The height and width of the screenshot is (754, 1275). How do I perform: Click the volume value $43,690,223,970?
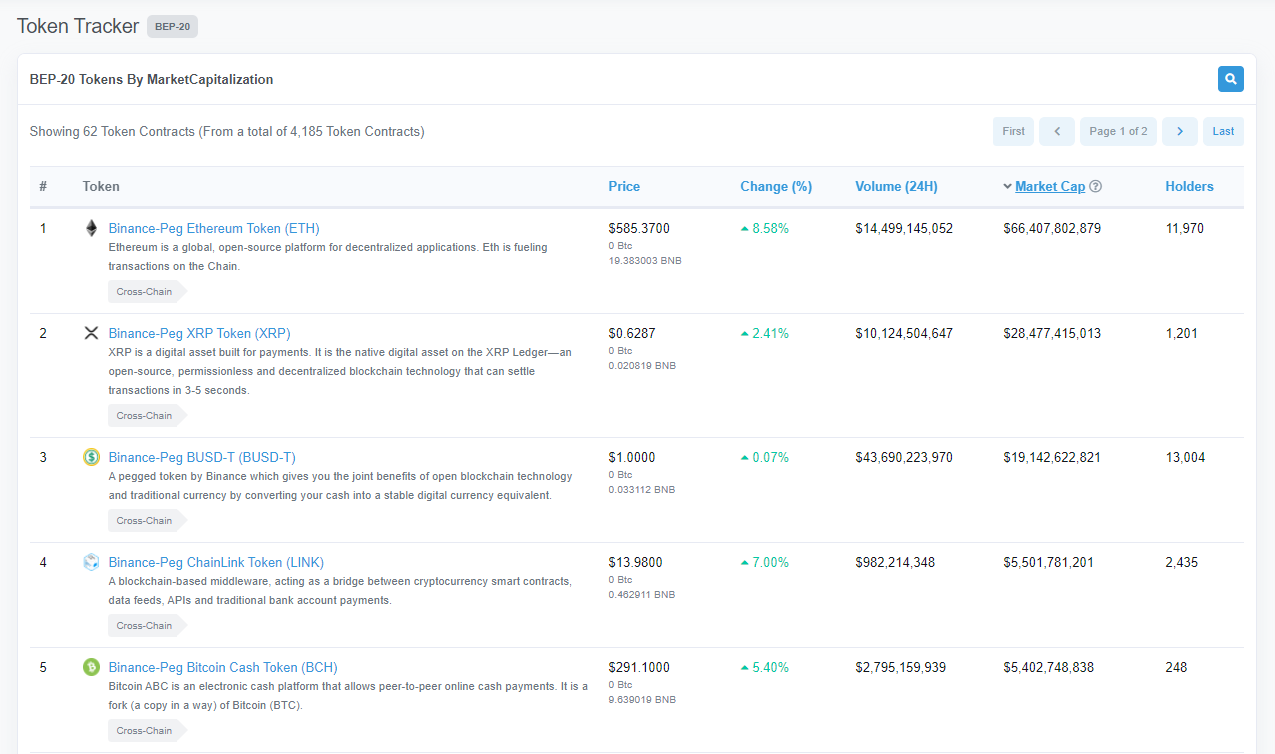904,457
